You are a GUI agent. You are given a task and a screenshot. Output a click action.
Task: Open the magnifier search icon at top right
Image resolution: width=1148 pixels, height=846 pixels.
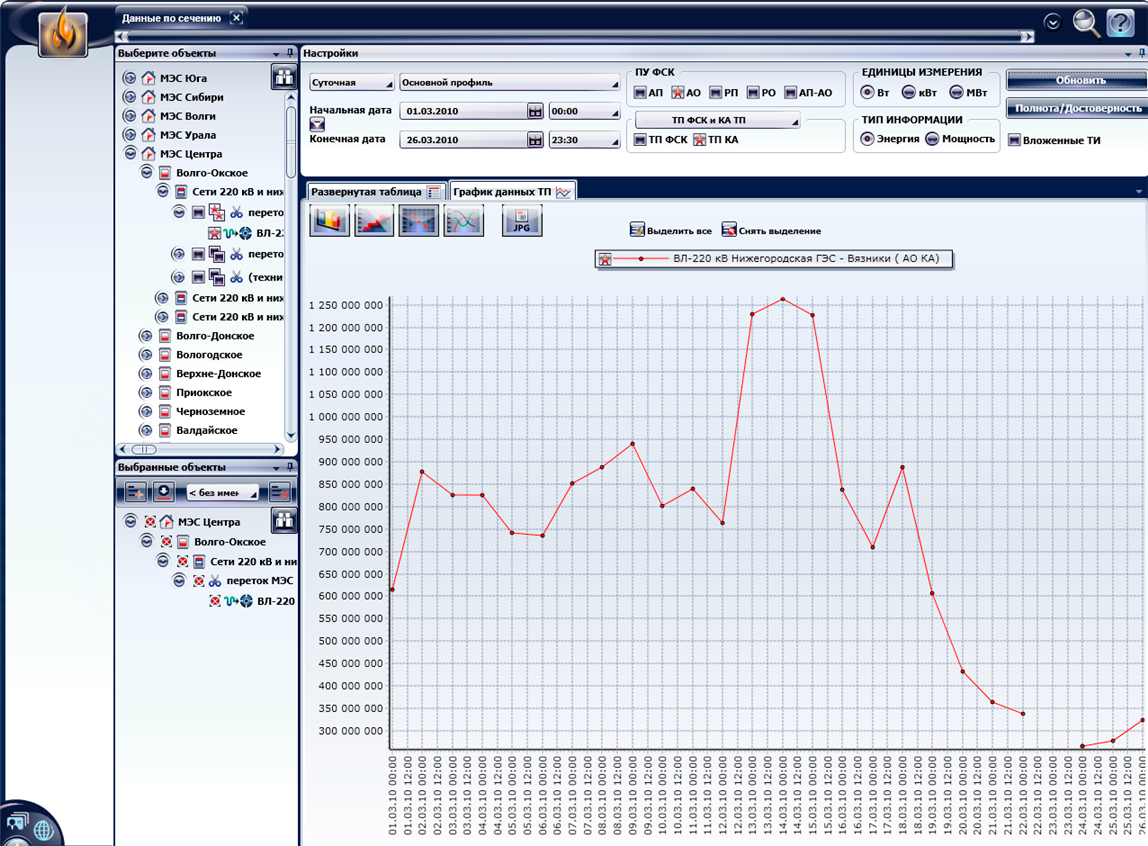point(1086,22)
